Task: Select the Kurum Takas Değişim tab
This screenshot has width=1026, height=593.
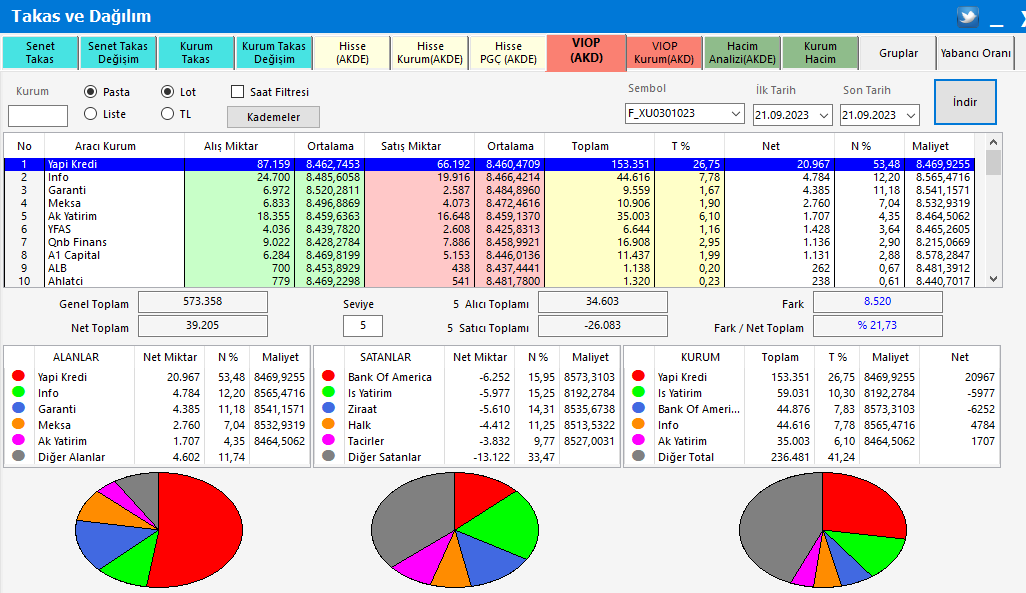Action: click(274, 53)
